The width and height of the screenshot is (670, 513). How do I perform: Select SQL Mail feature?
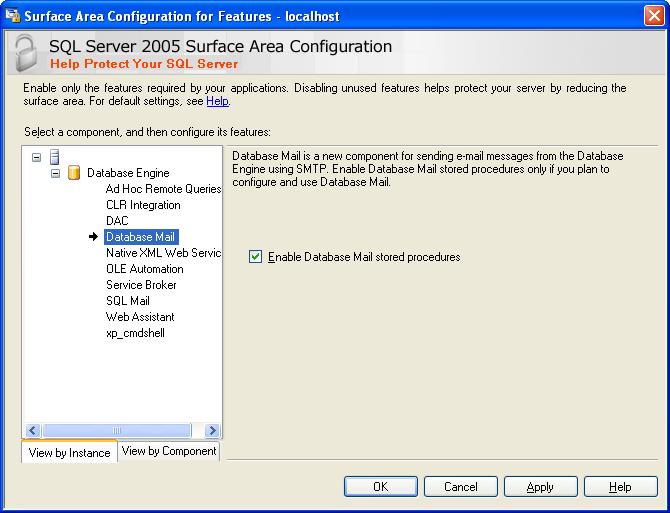pos(128,301)
